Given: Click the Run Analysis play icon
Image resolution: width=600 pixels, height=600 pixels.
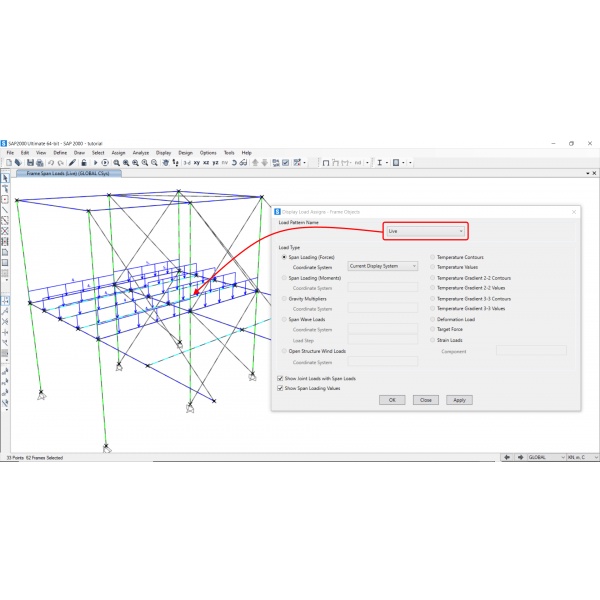Looking at the screenshot, I should click(x=105, y=162).
